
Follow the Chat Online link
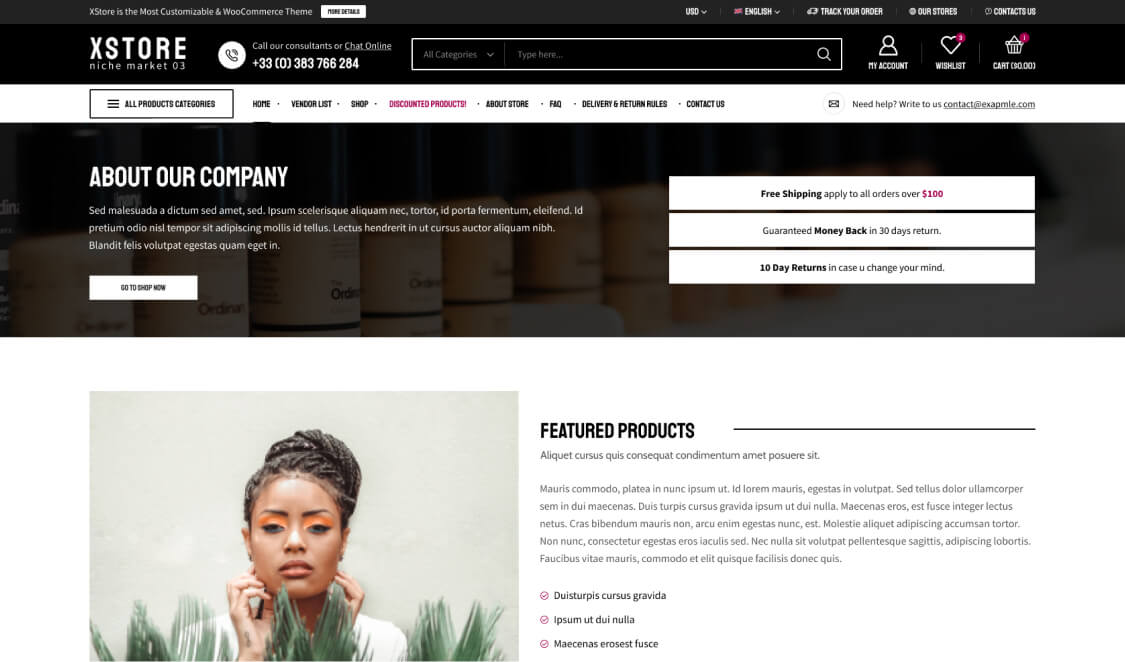[x=367, y=45]
